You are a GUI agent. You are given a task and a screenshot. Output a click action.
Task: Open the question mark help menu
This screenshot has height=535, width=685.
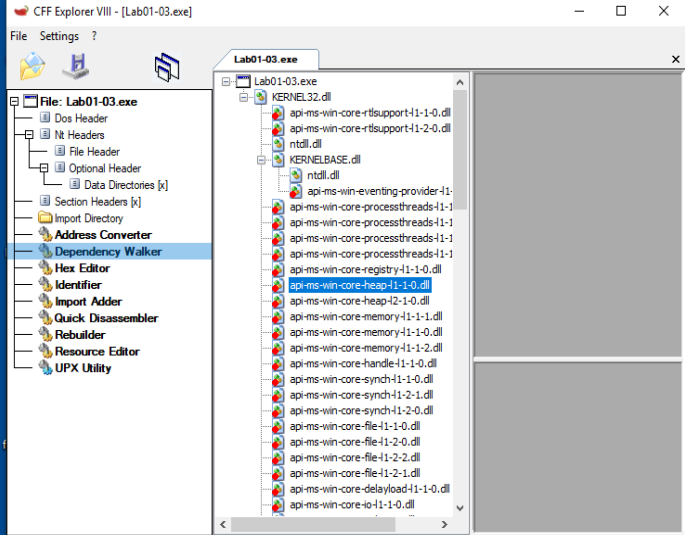pos(94,36)
